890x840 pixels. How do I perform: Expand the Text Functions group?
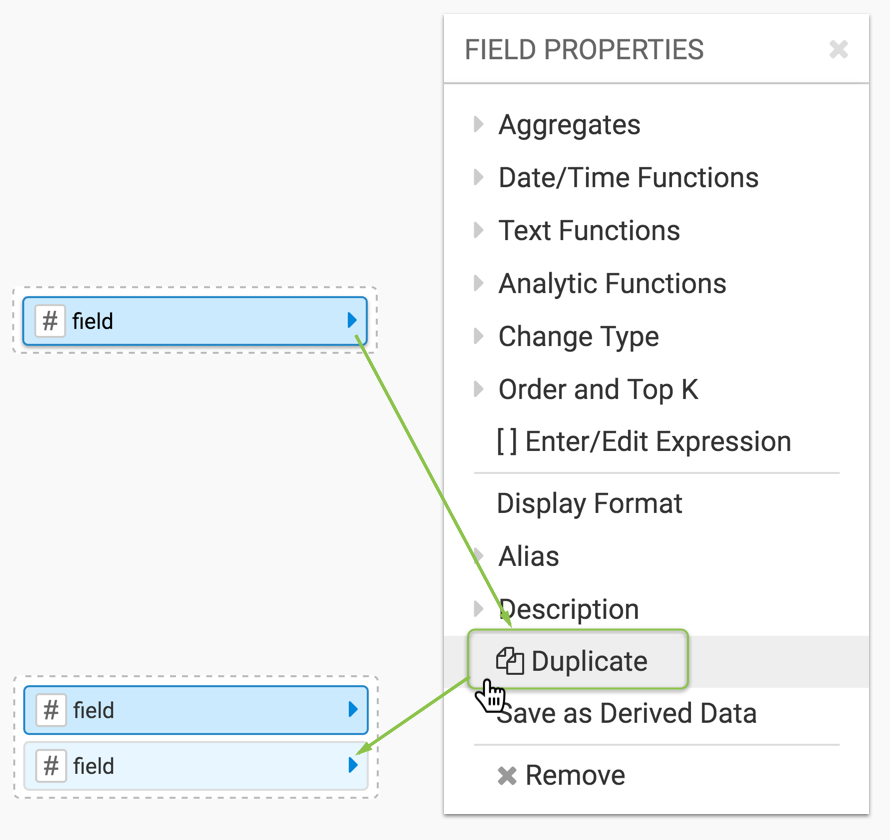(589, 231)
